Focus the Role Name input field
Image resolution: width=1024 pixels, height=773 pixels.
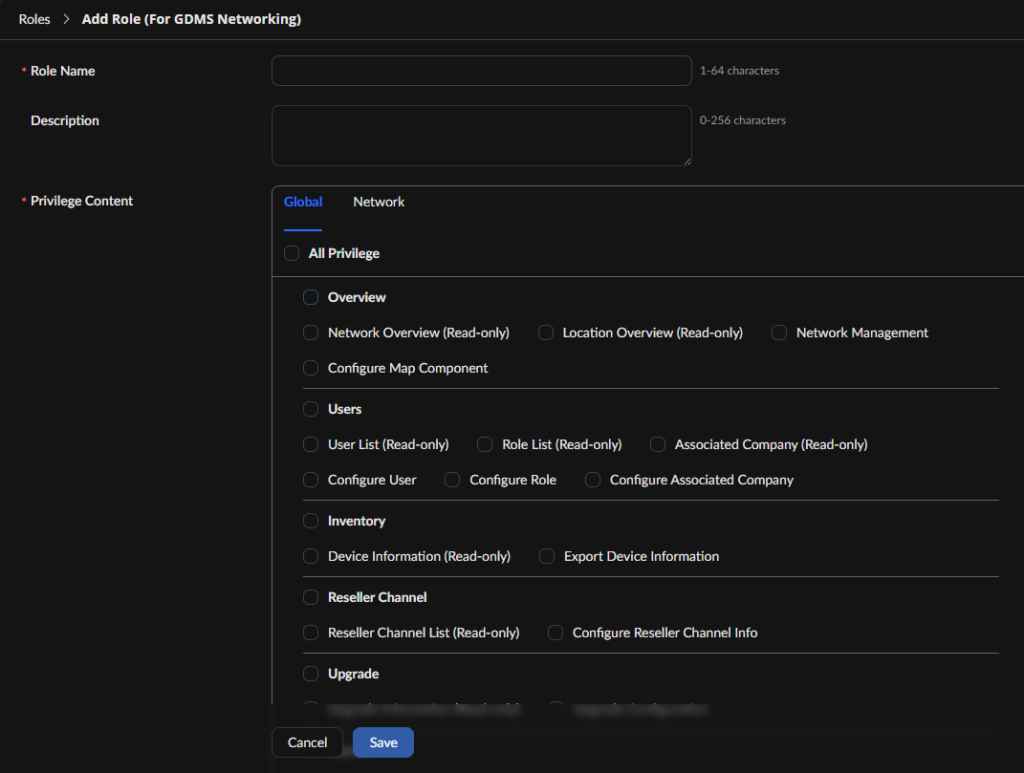(x=481, y=71)
